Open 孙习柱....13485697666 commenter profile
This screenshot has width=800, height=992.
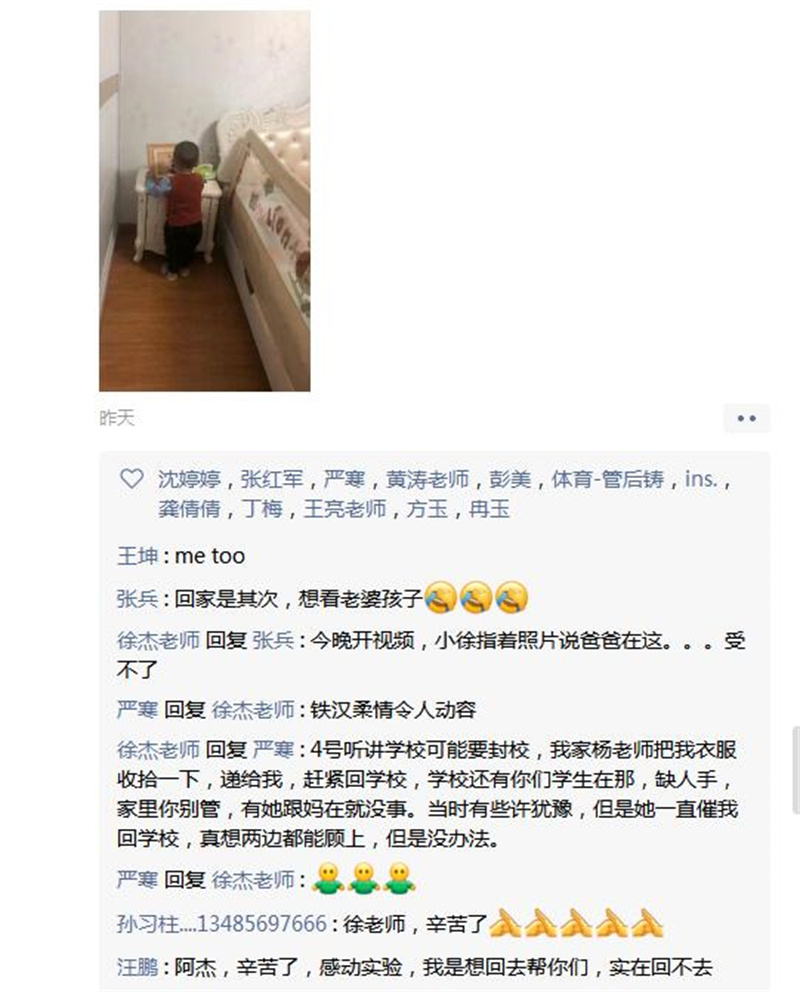coord(222,924)
